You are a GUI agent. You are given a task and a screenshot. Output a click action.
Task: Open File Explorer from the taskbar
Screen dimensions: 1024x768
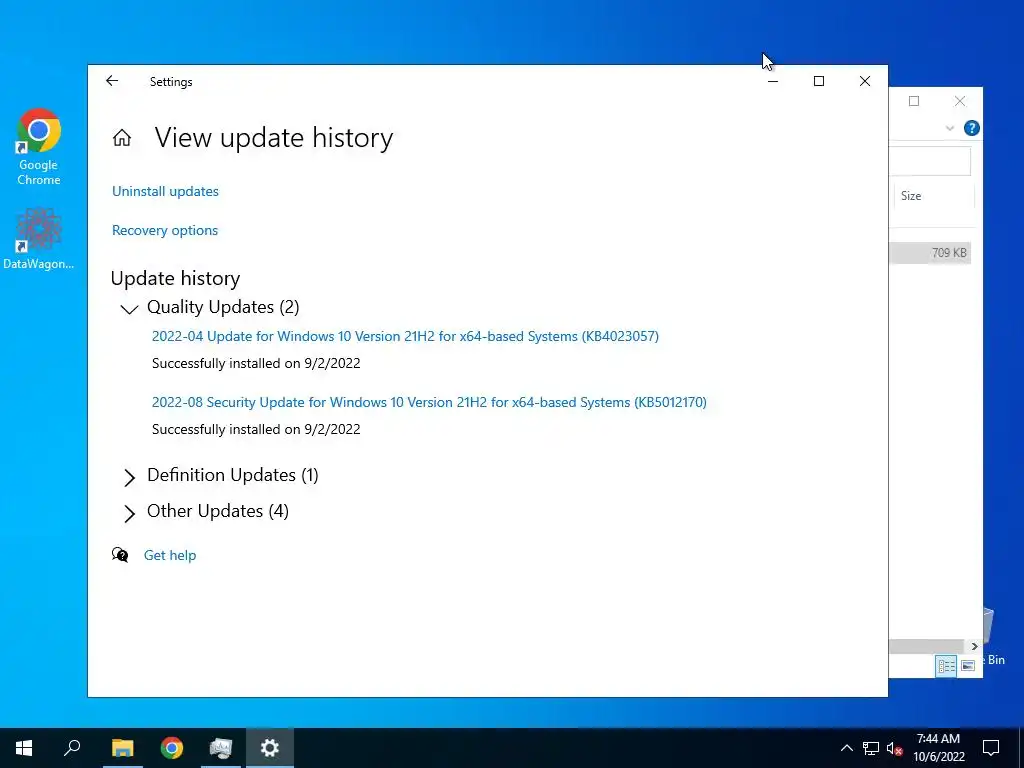point(122,748)
